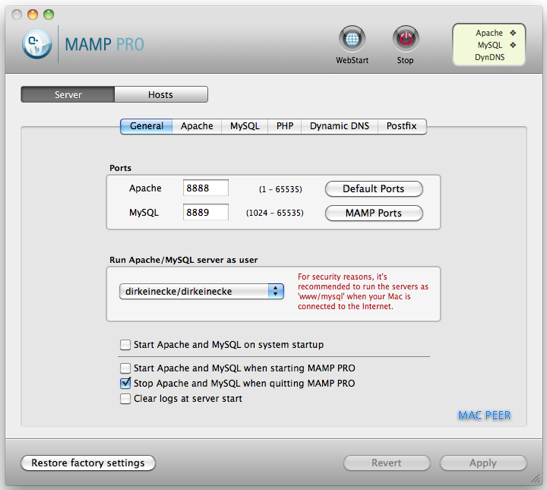Click Apache status indicator diamond
This screenshot has width=547, height=490.
tap(513, 33)
